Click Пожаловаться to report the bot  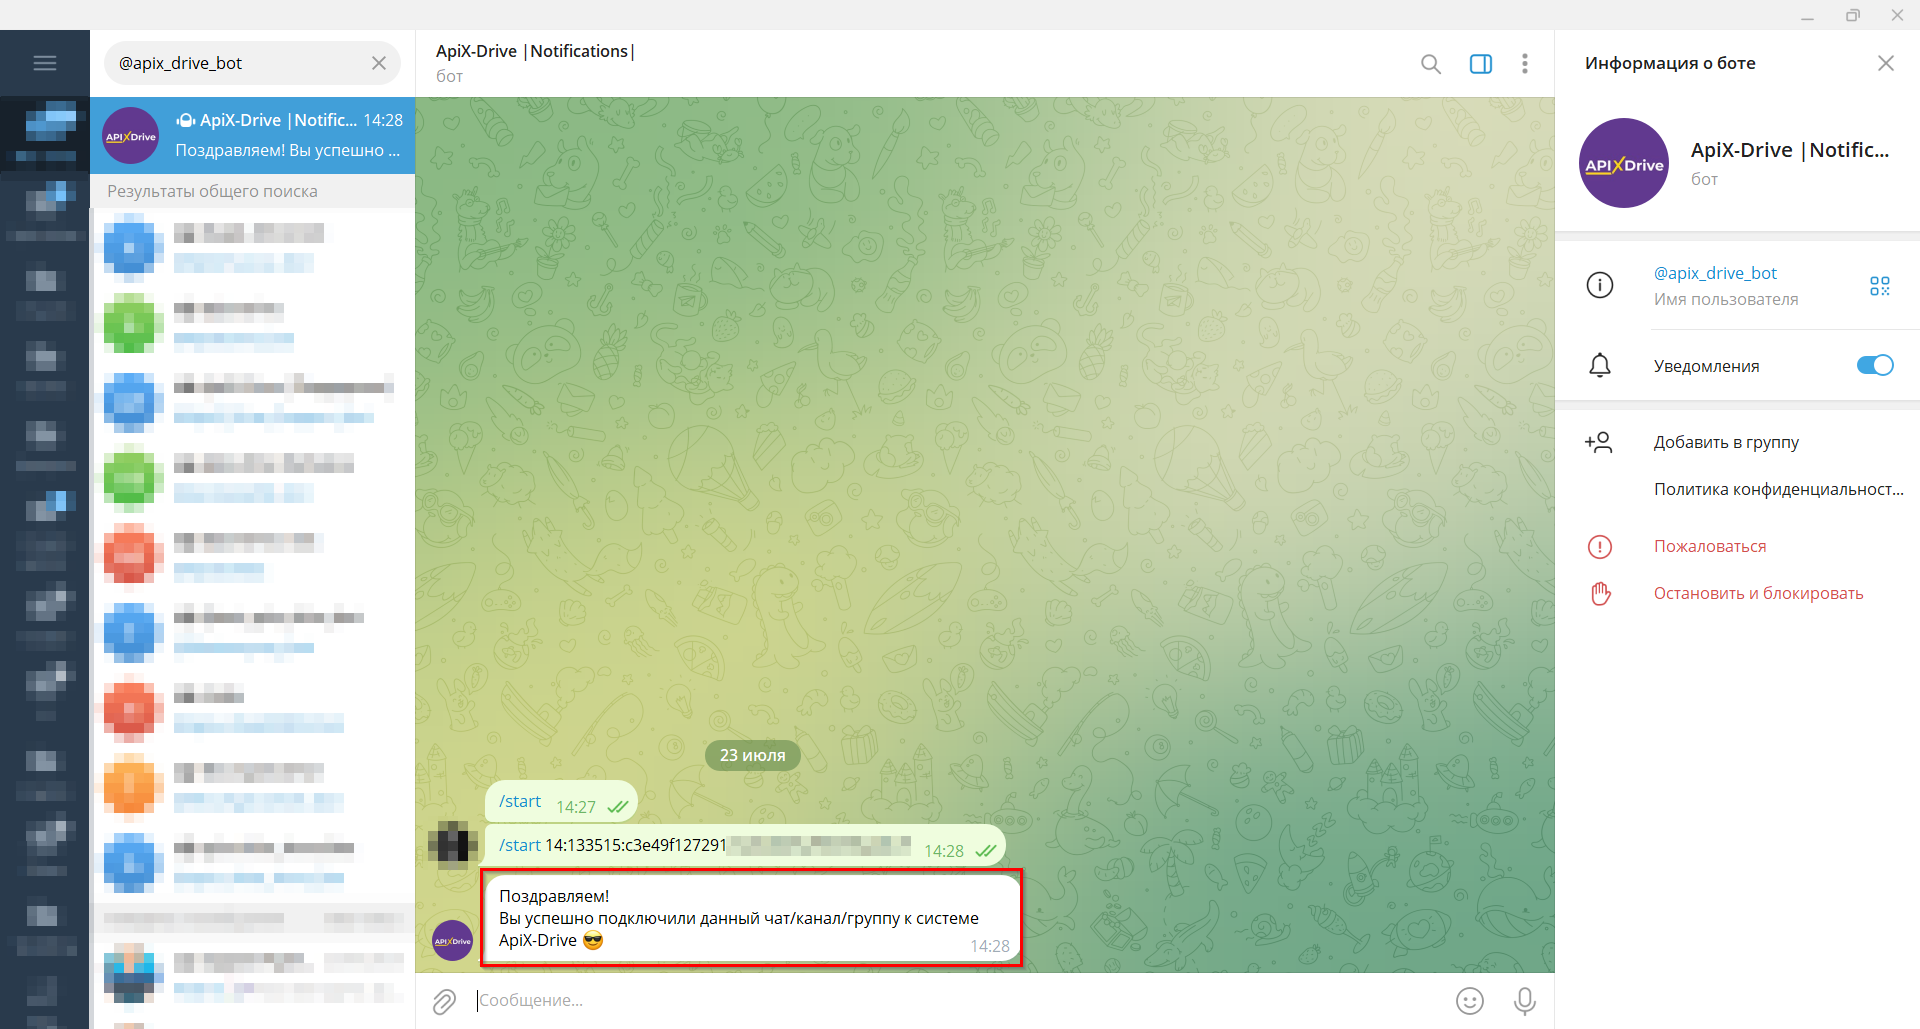tap(1710, 546)
